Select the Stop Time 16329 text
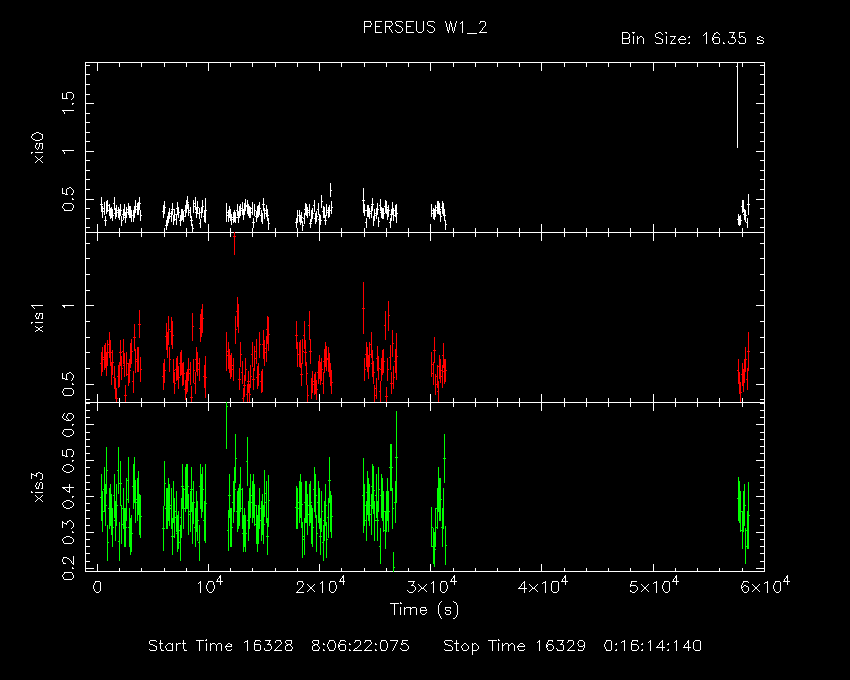Image resolution: width=850 pixels, height=680 pixels. click(x=514, y=646)
